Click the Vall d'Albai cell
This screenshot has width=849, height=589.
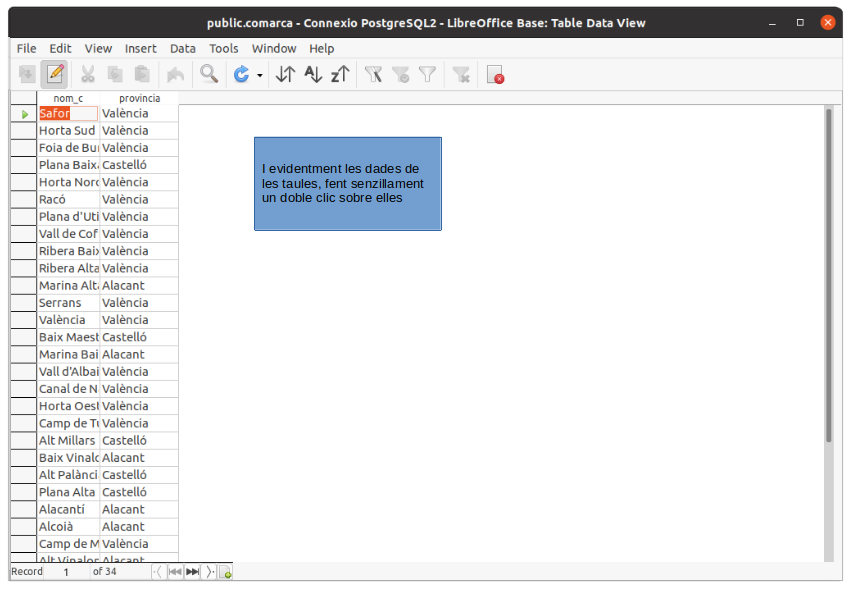coord(68,371)
